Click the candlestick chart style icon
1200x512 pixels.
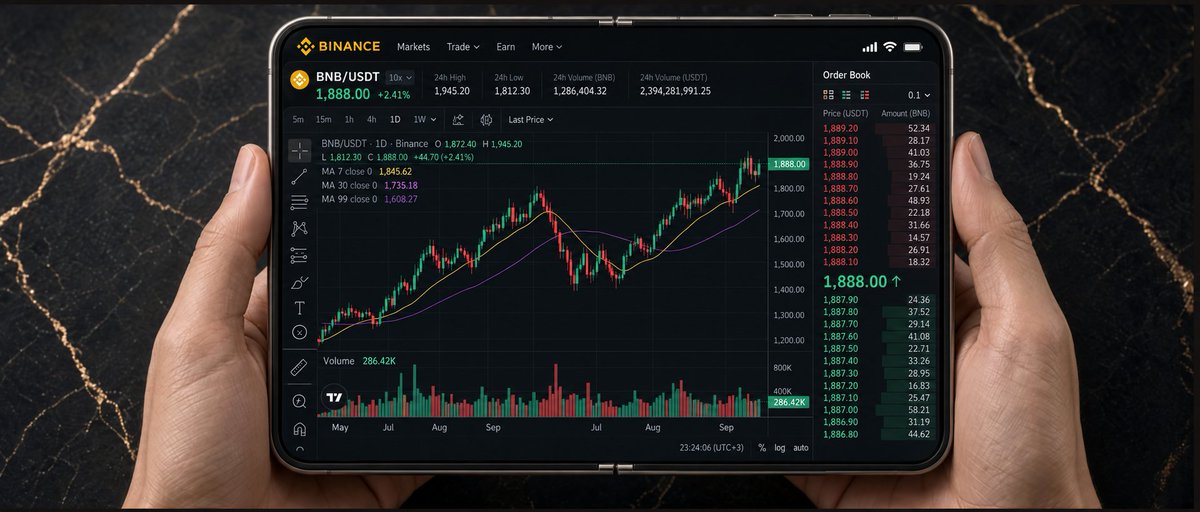(486, 119)
